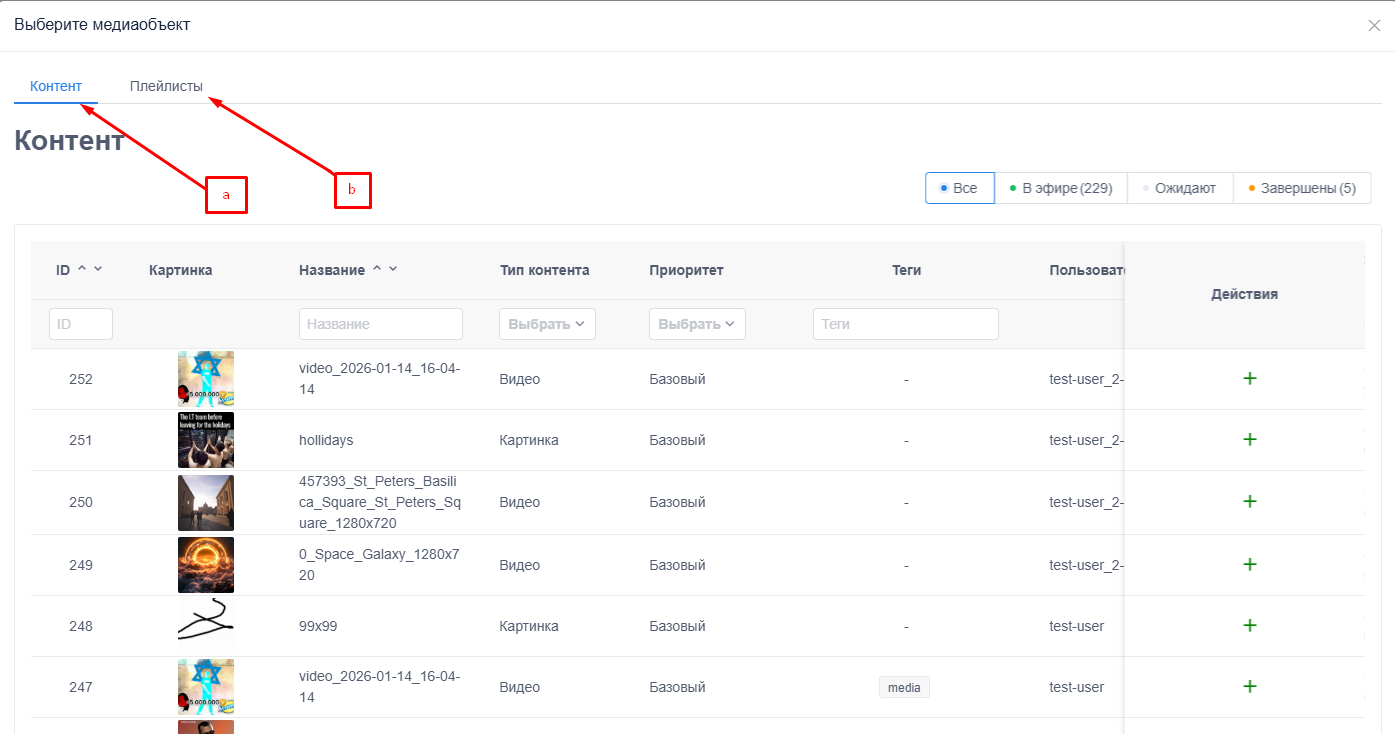This screenshot has width=1395, height=734.
Task: Select the 0_Space_Galaxy_1280x720 name cell
Action: pyautogui.click(x=380, y=565)
